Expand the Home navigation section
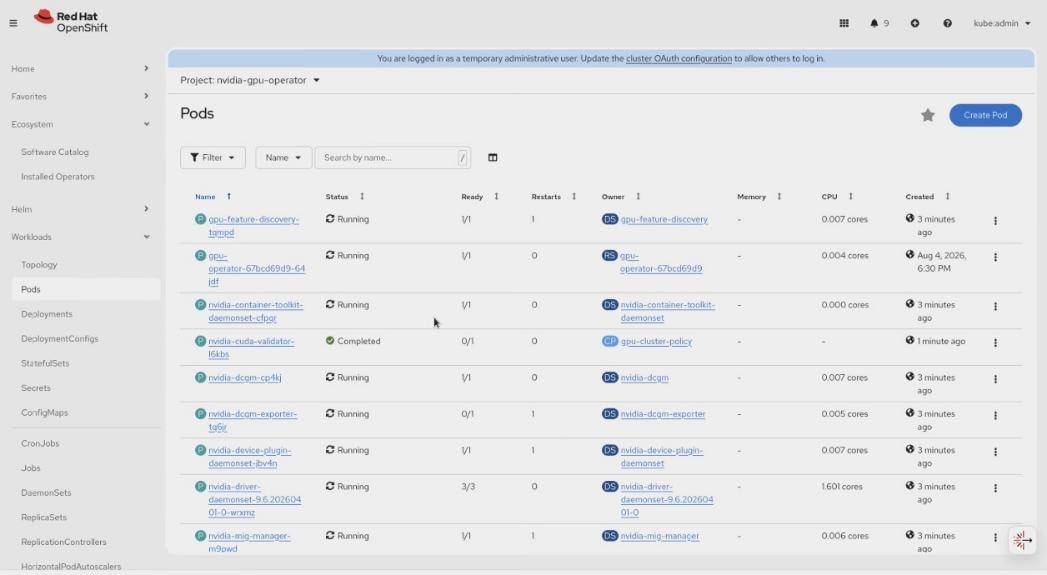This screenshot has width=1047, height=575. (80, 69)
